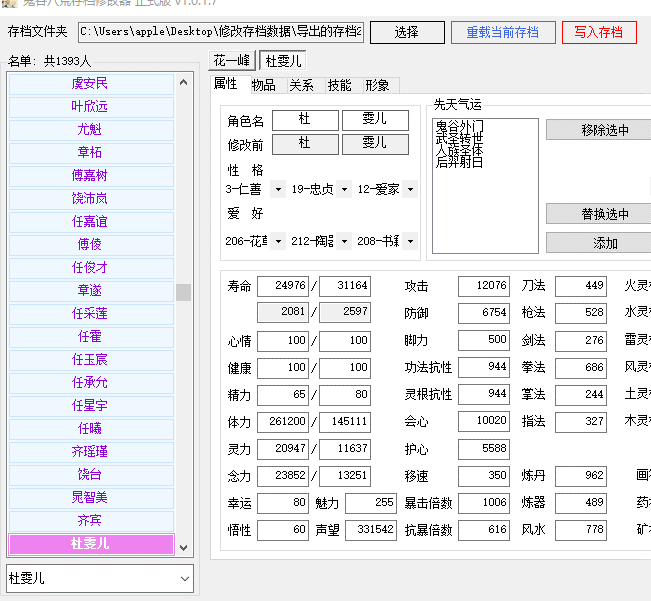Image resolution: width=651 pixels, height=601 pixels.
Task: Expand the 12-爱家 personality dropdown
Action: [x=410, y=190]
